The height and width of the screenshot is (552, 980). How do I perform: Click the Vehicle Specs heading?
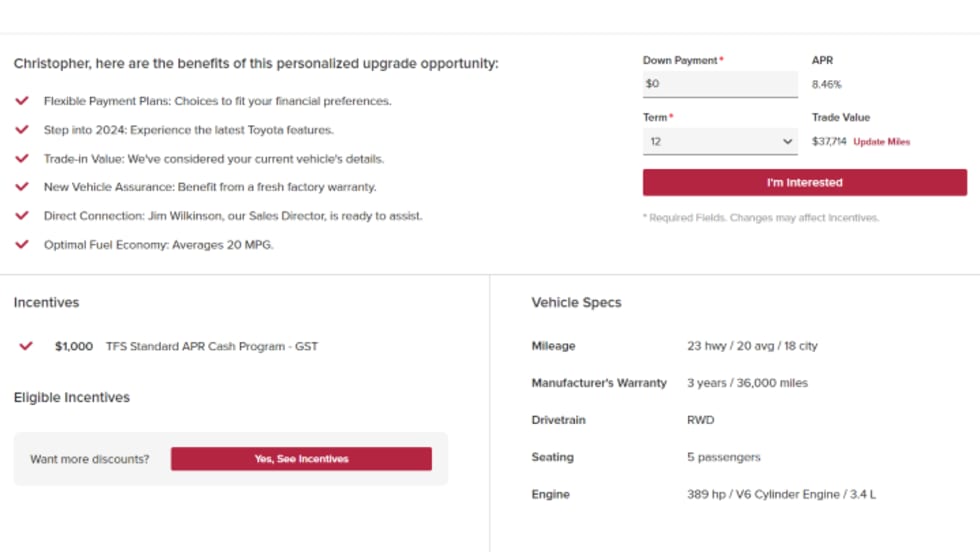pyautogui.click(x=576, y=302)
